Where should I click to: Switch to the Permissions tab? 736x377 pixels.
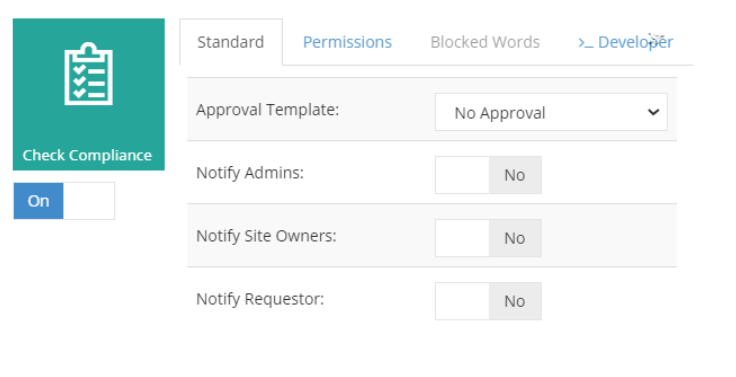pyautogui.click(x=347, y=42)
